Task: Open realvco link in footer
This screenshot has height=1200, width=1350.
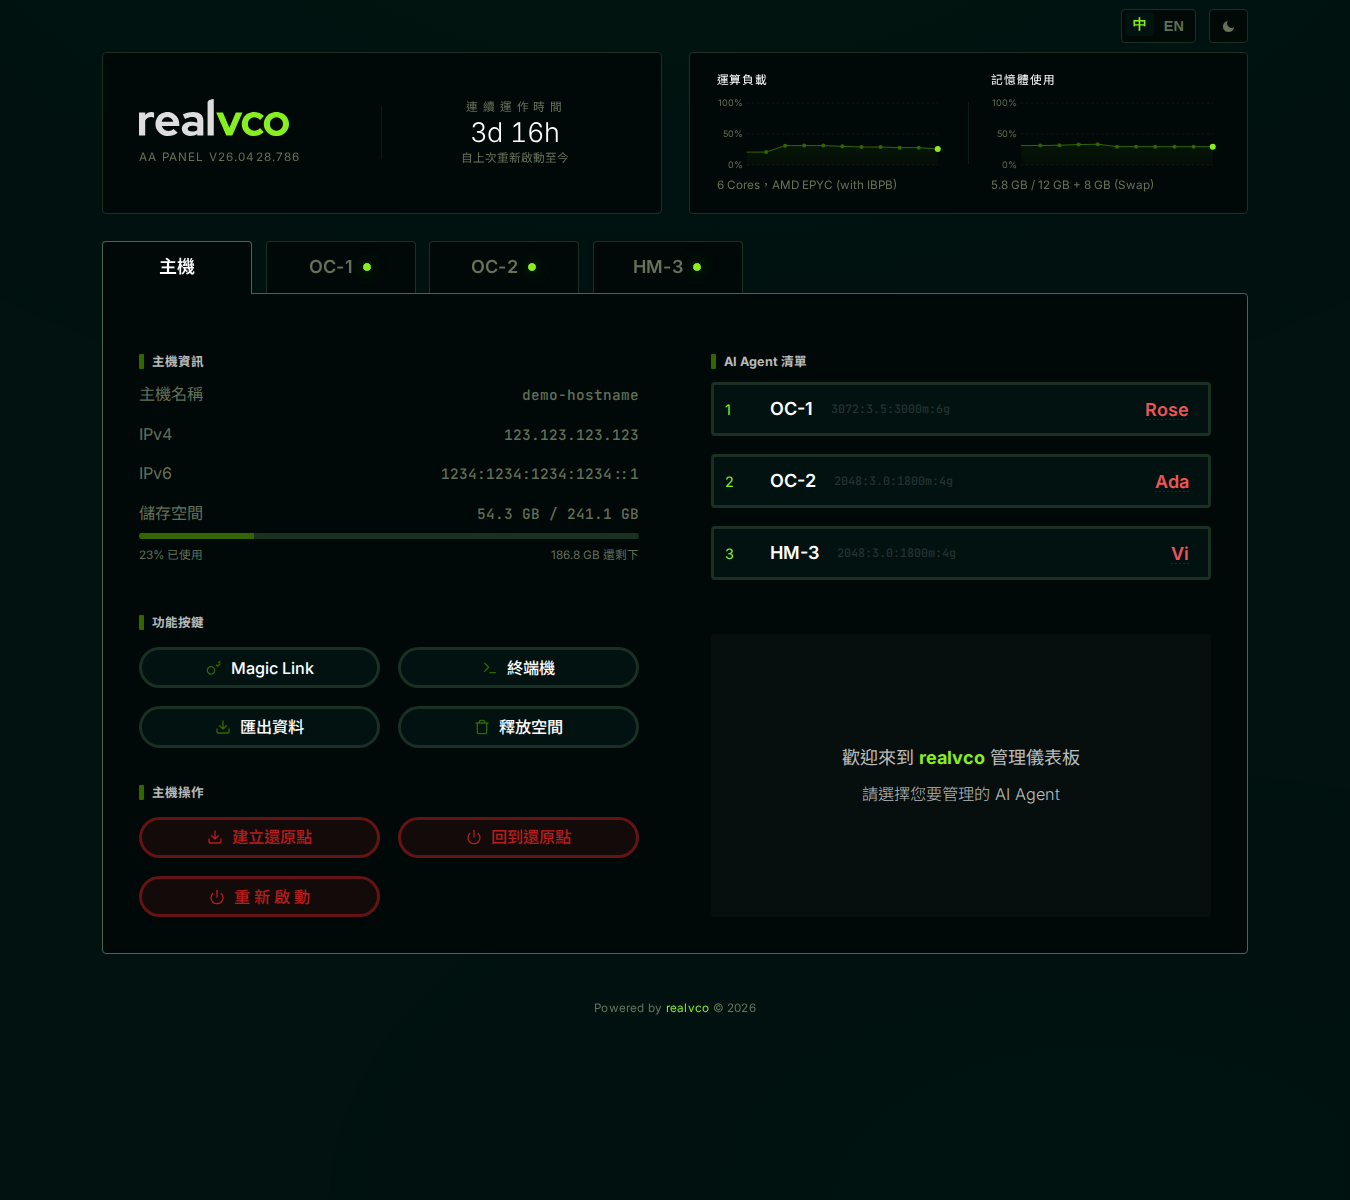Action: (687, 1008)
